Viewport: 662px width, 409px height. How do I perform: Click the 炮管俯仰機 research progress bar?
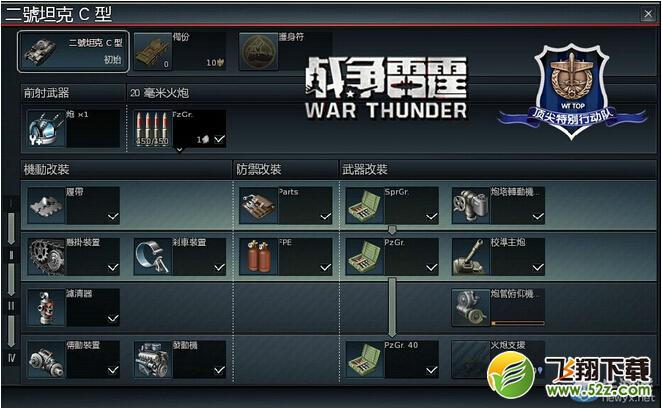(x=518, y=323)
